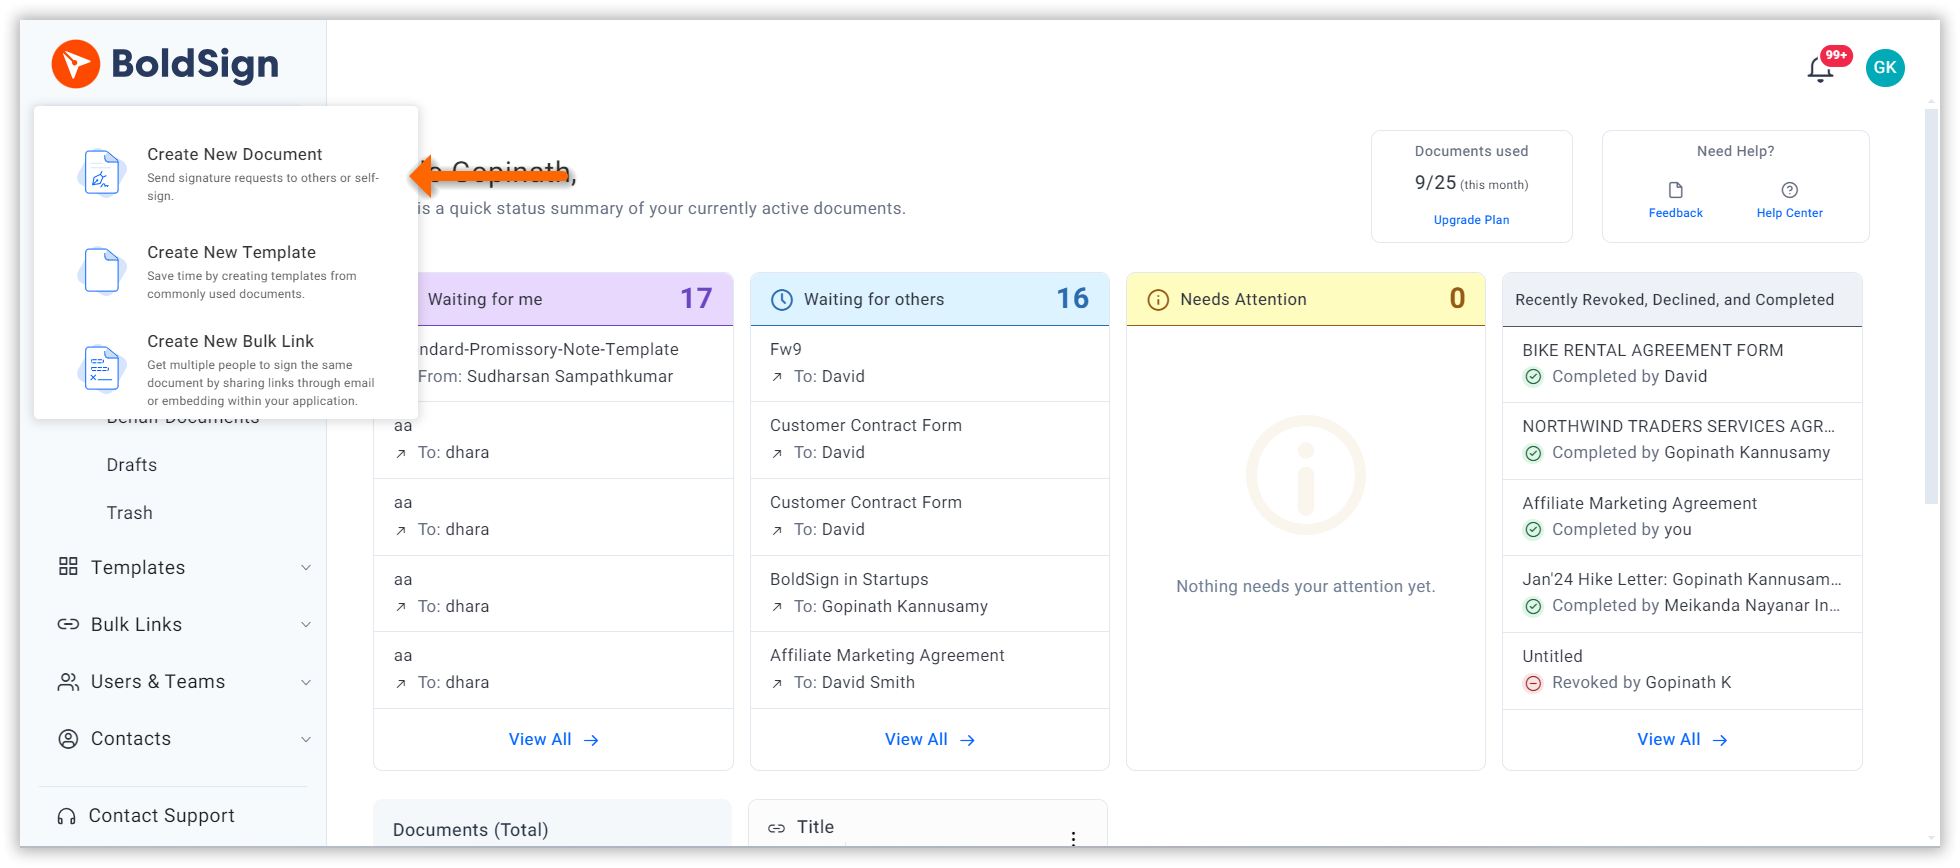This screenshot has width=1960, height=868.
Task: Open the Fw9 document row
Action: (929, 363)
